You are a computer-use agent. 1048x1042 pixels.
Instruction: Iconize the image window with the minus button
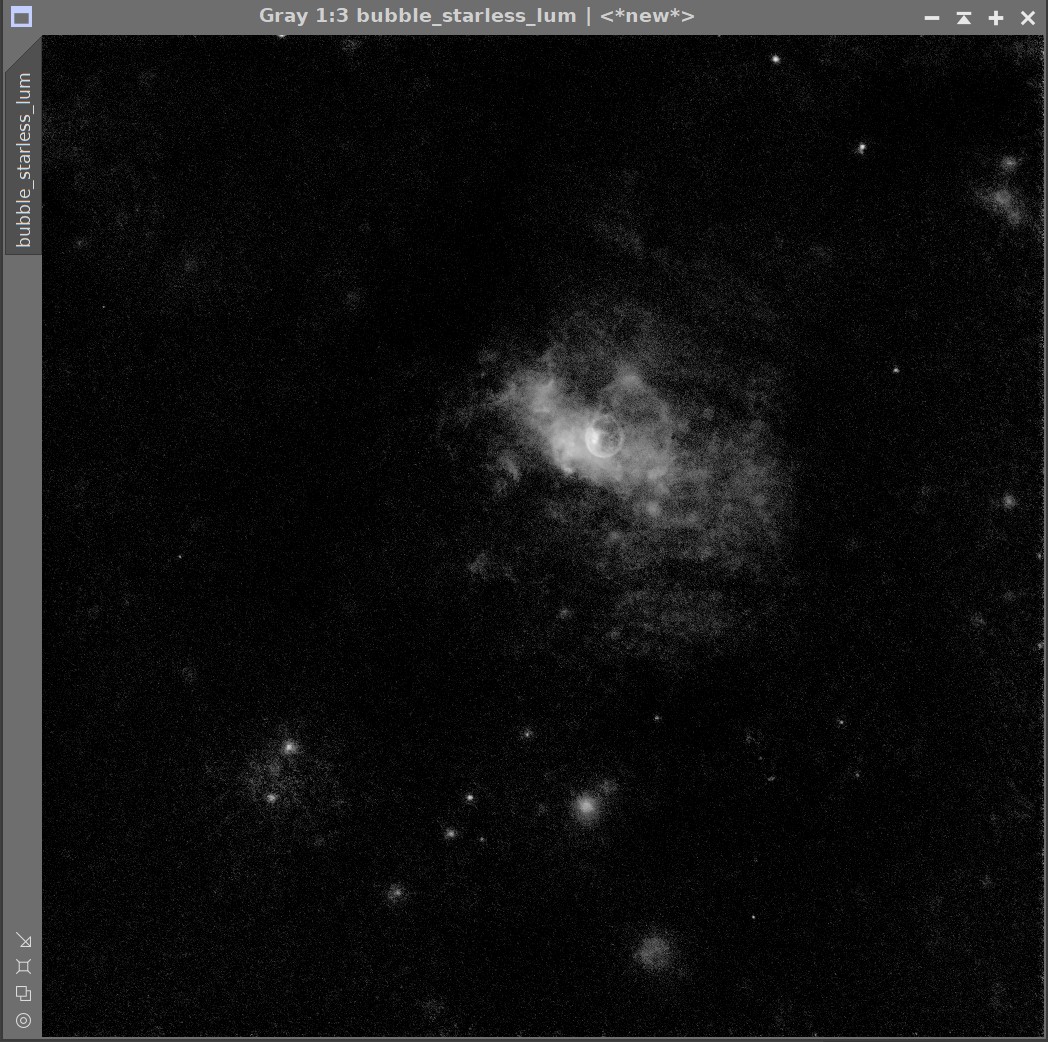coord(932,18)
